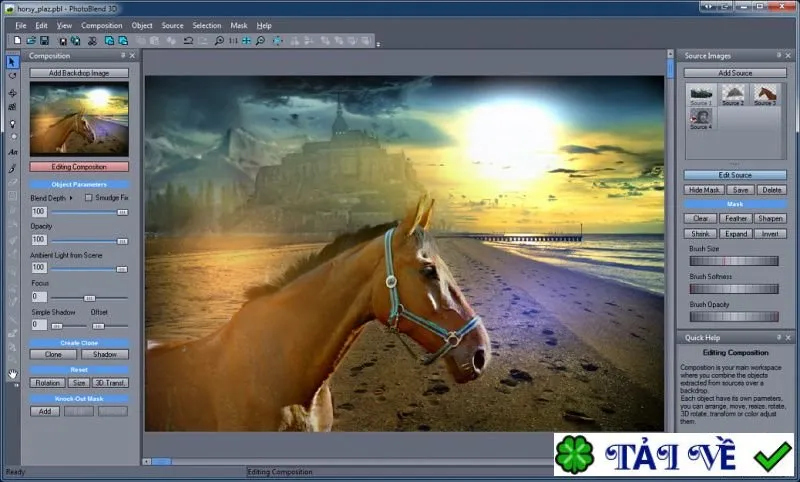The height and width of the screenshot is (482, 800).
Task: Click the 3D Transf. reset button
Action: [x=111, y=383]
